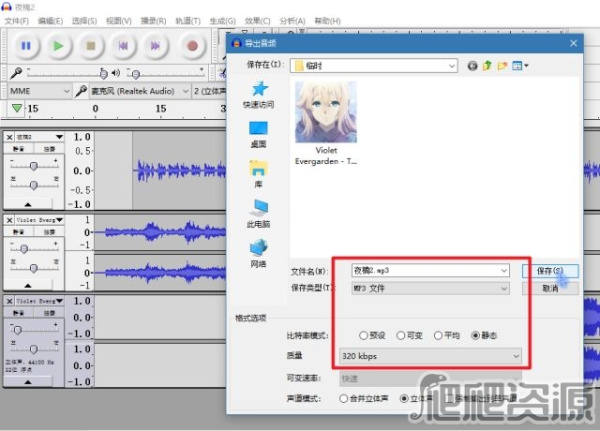Click the green Play button
The width and height of the screenshot is (600, 431).
[x=58, y=46]
